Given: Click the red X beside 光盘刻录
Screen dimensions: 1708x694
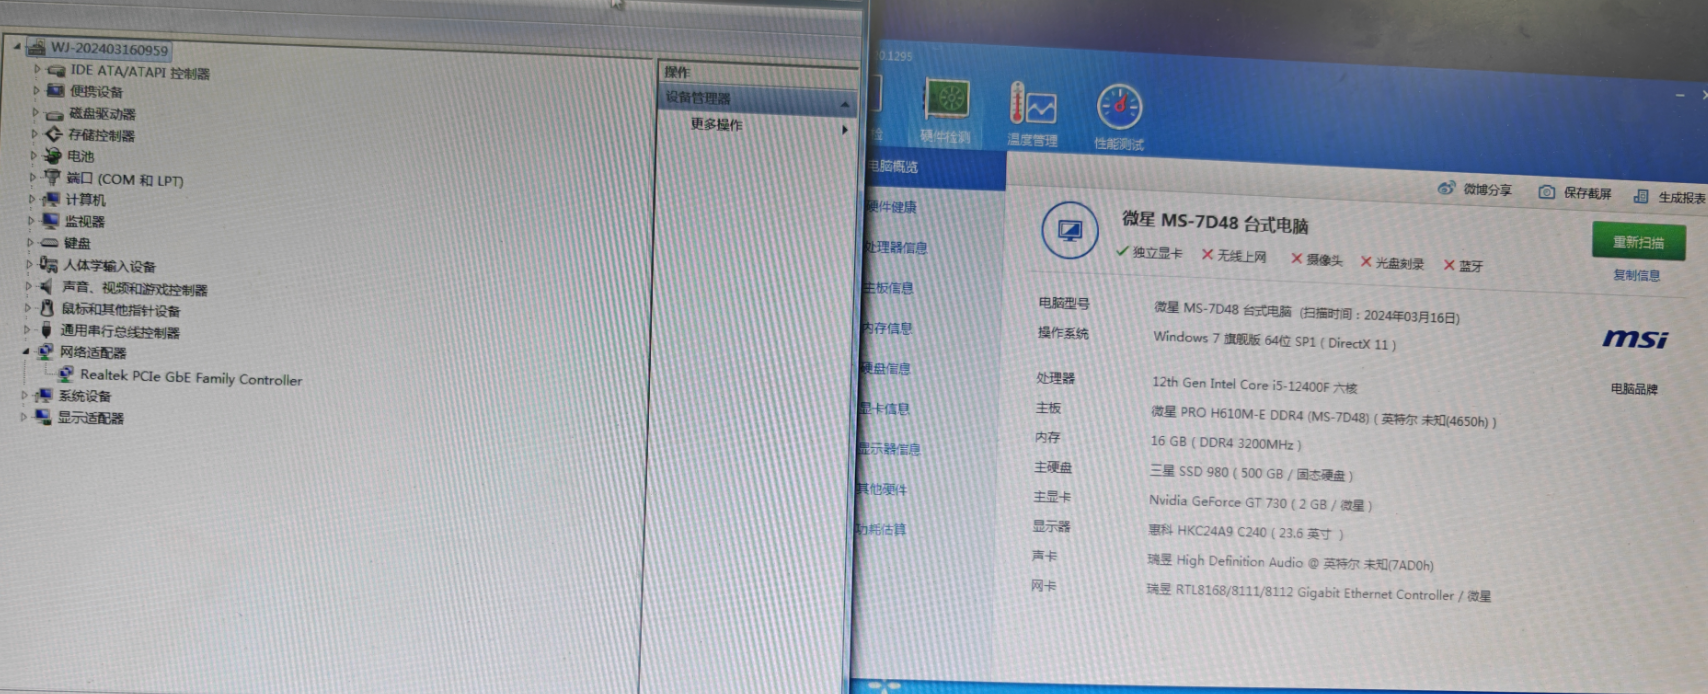Looking at the screenshot, I should 1366,261.
